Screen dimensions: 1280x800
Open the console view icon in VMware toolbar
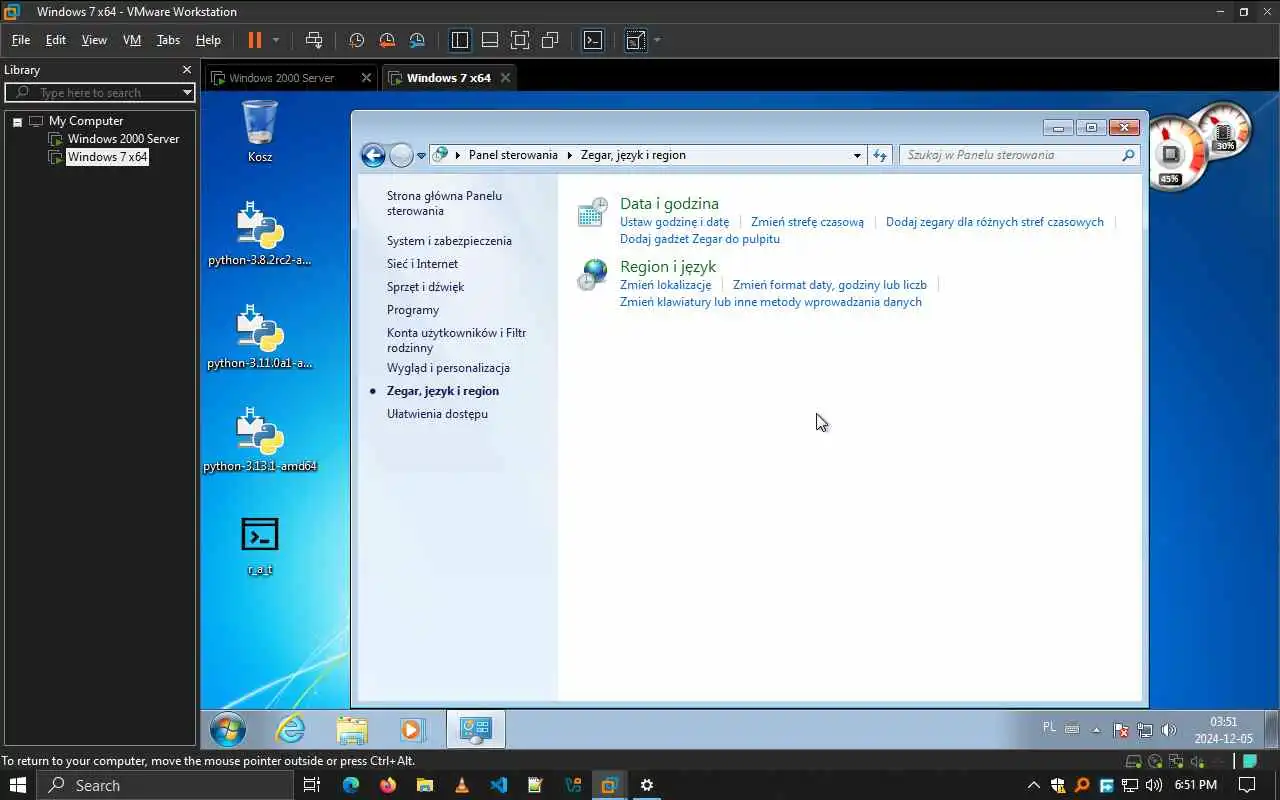pos(593,40)
